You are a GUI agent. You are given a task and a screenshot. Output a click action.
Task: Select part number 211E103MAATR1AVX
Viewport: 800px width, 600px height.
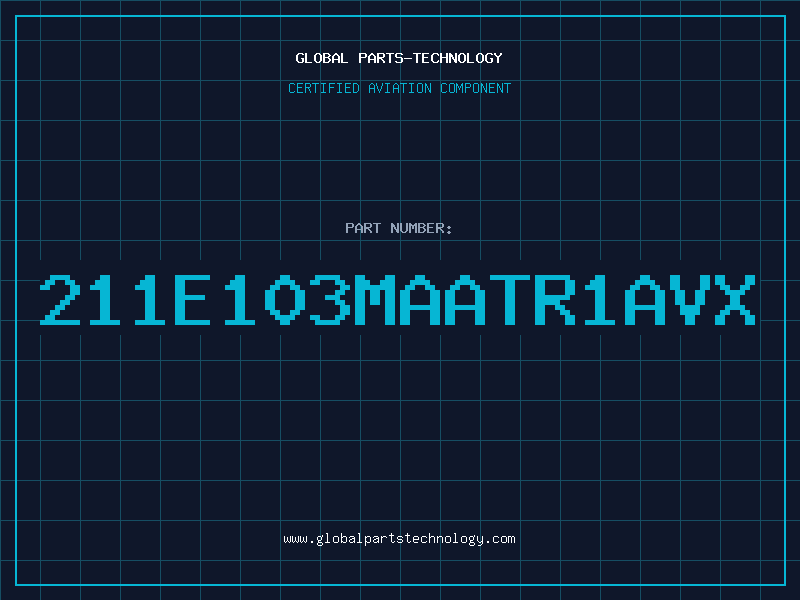397,300
